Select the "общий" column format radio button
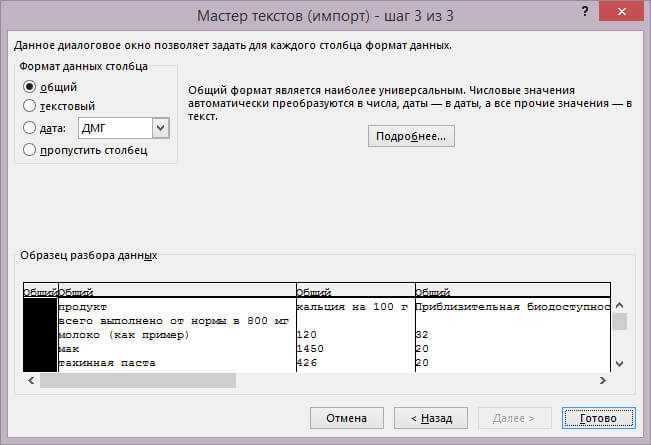651x445 pixels. tap(29, 87)
